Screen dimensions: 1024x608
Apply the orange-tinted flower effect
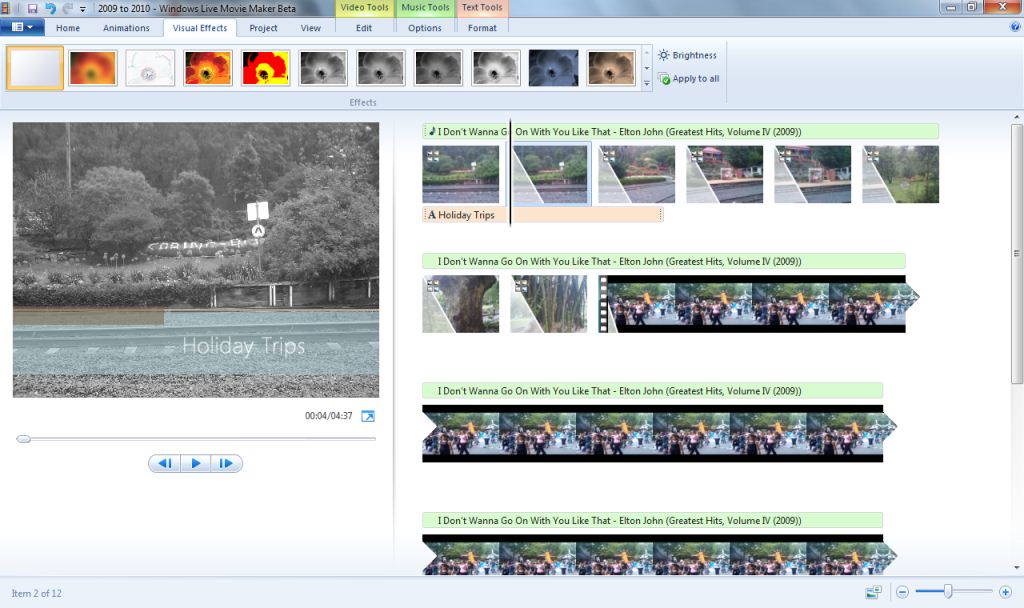(x=93, y=68)
